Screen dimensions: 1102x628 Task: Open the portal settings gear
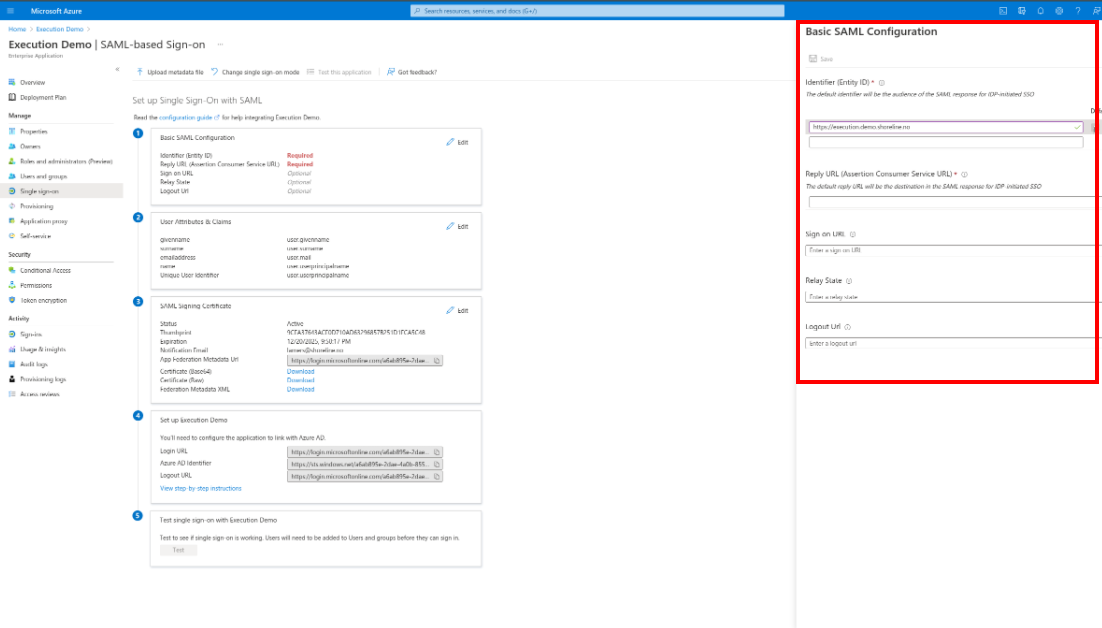[1059, 11]
